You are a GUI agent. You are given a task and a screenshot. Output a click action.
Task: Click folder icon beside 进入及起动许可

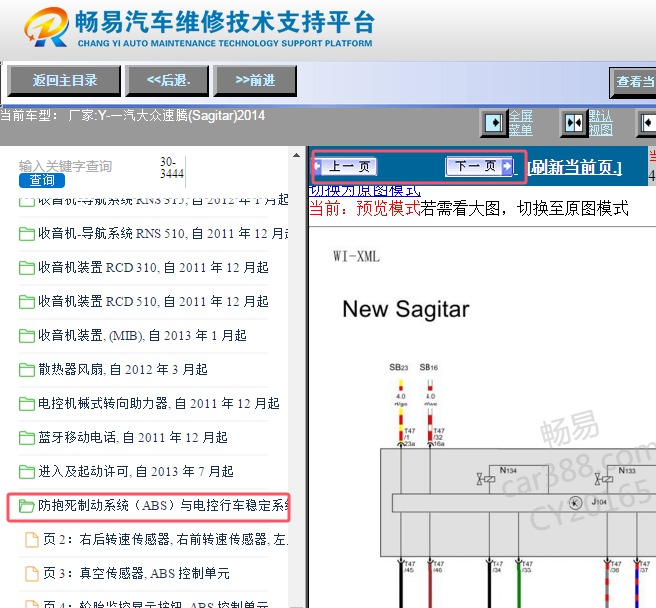coord(27,472)
